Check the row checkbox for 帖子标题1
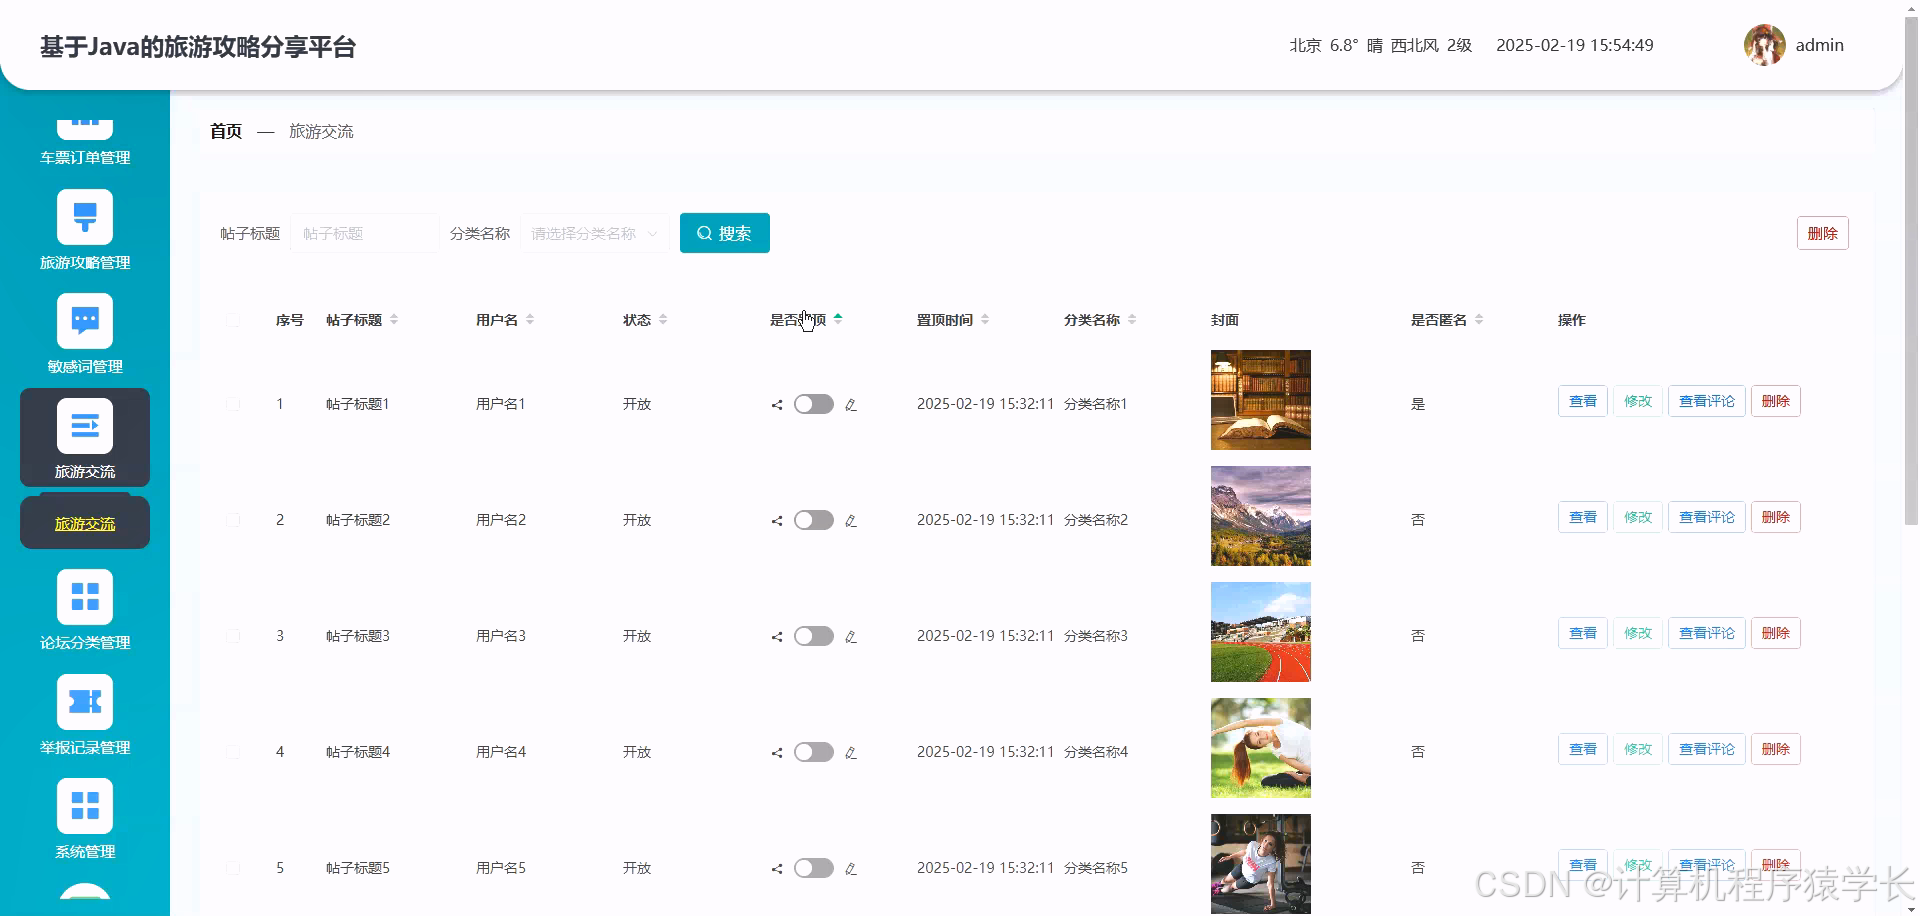 click(x=233, y=404)
